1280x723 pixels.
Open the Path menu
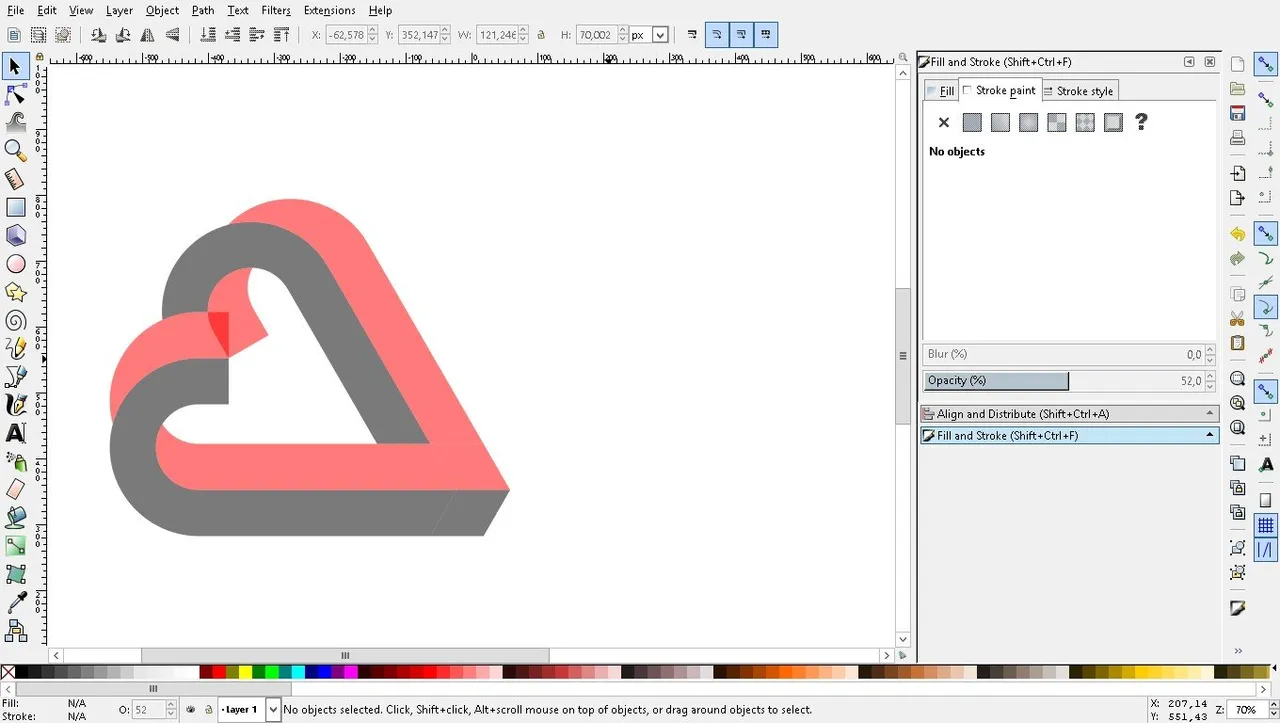click(x=203, y=10)
